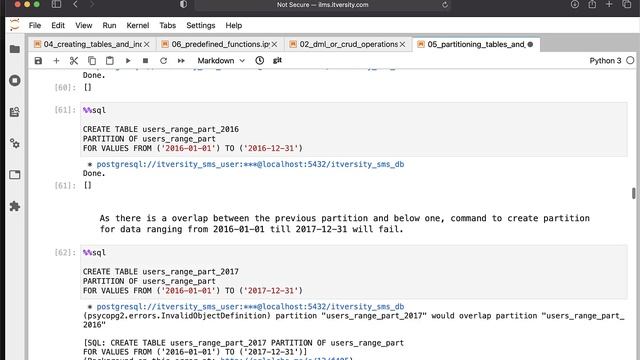Open the cell type Markdown dropdown
The height and width of the screenshot is (360, 640).
[x=221, y=60]
